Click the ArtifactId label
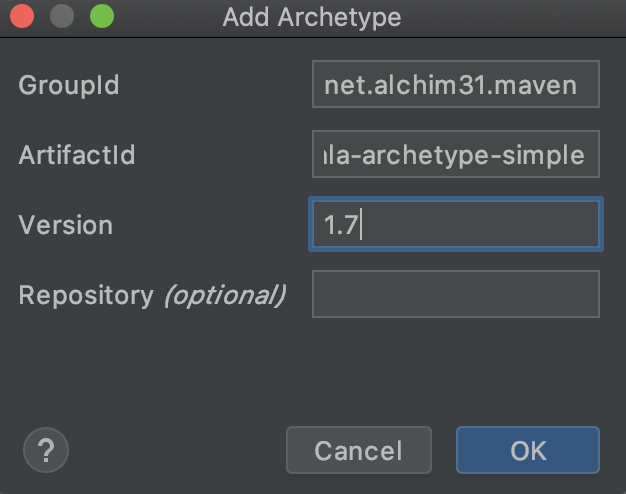The image size is (626, 494). [x=77, y=155]
